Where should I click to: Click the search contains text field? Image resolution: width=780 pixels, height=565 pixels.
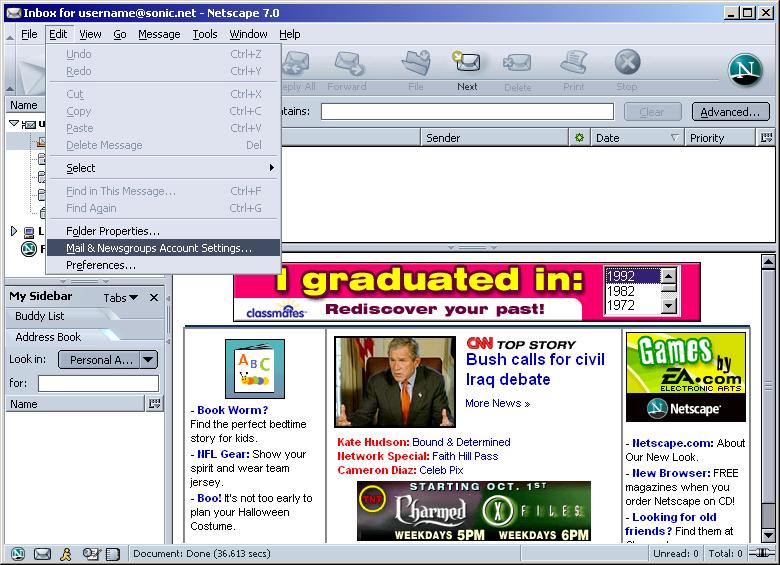click(467, 111)
